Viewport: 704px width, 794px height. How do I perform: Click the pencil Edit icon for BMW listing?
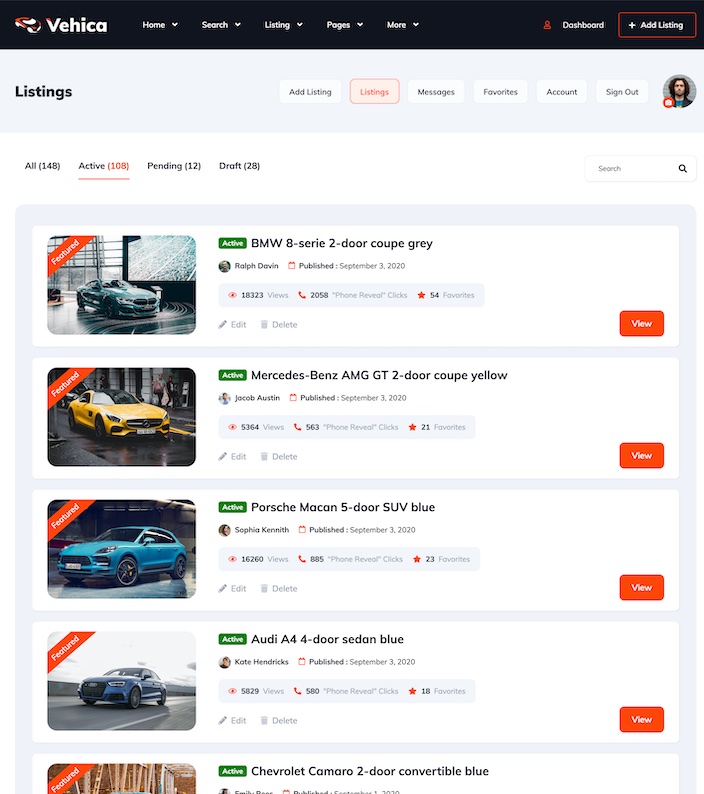pos(222,325)
